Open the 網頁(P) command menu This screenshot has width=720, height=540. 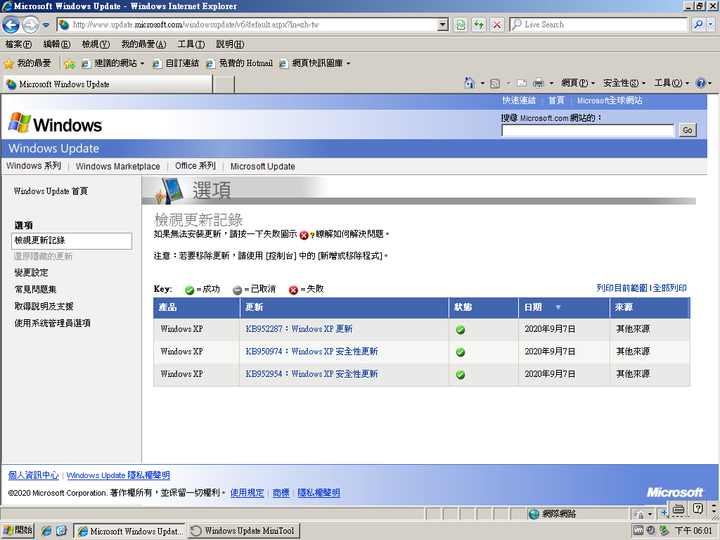(578, 83)
